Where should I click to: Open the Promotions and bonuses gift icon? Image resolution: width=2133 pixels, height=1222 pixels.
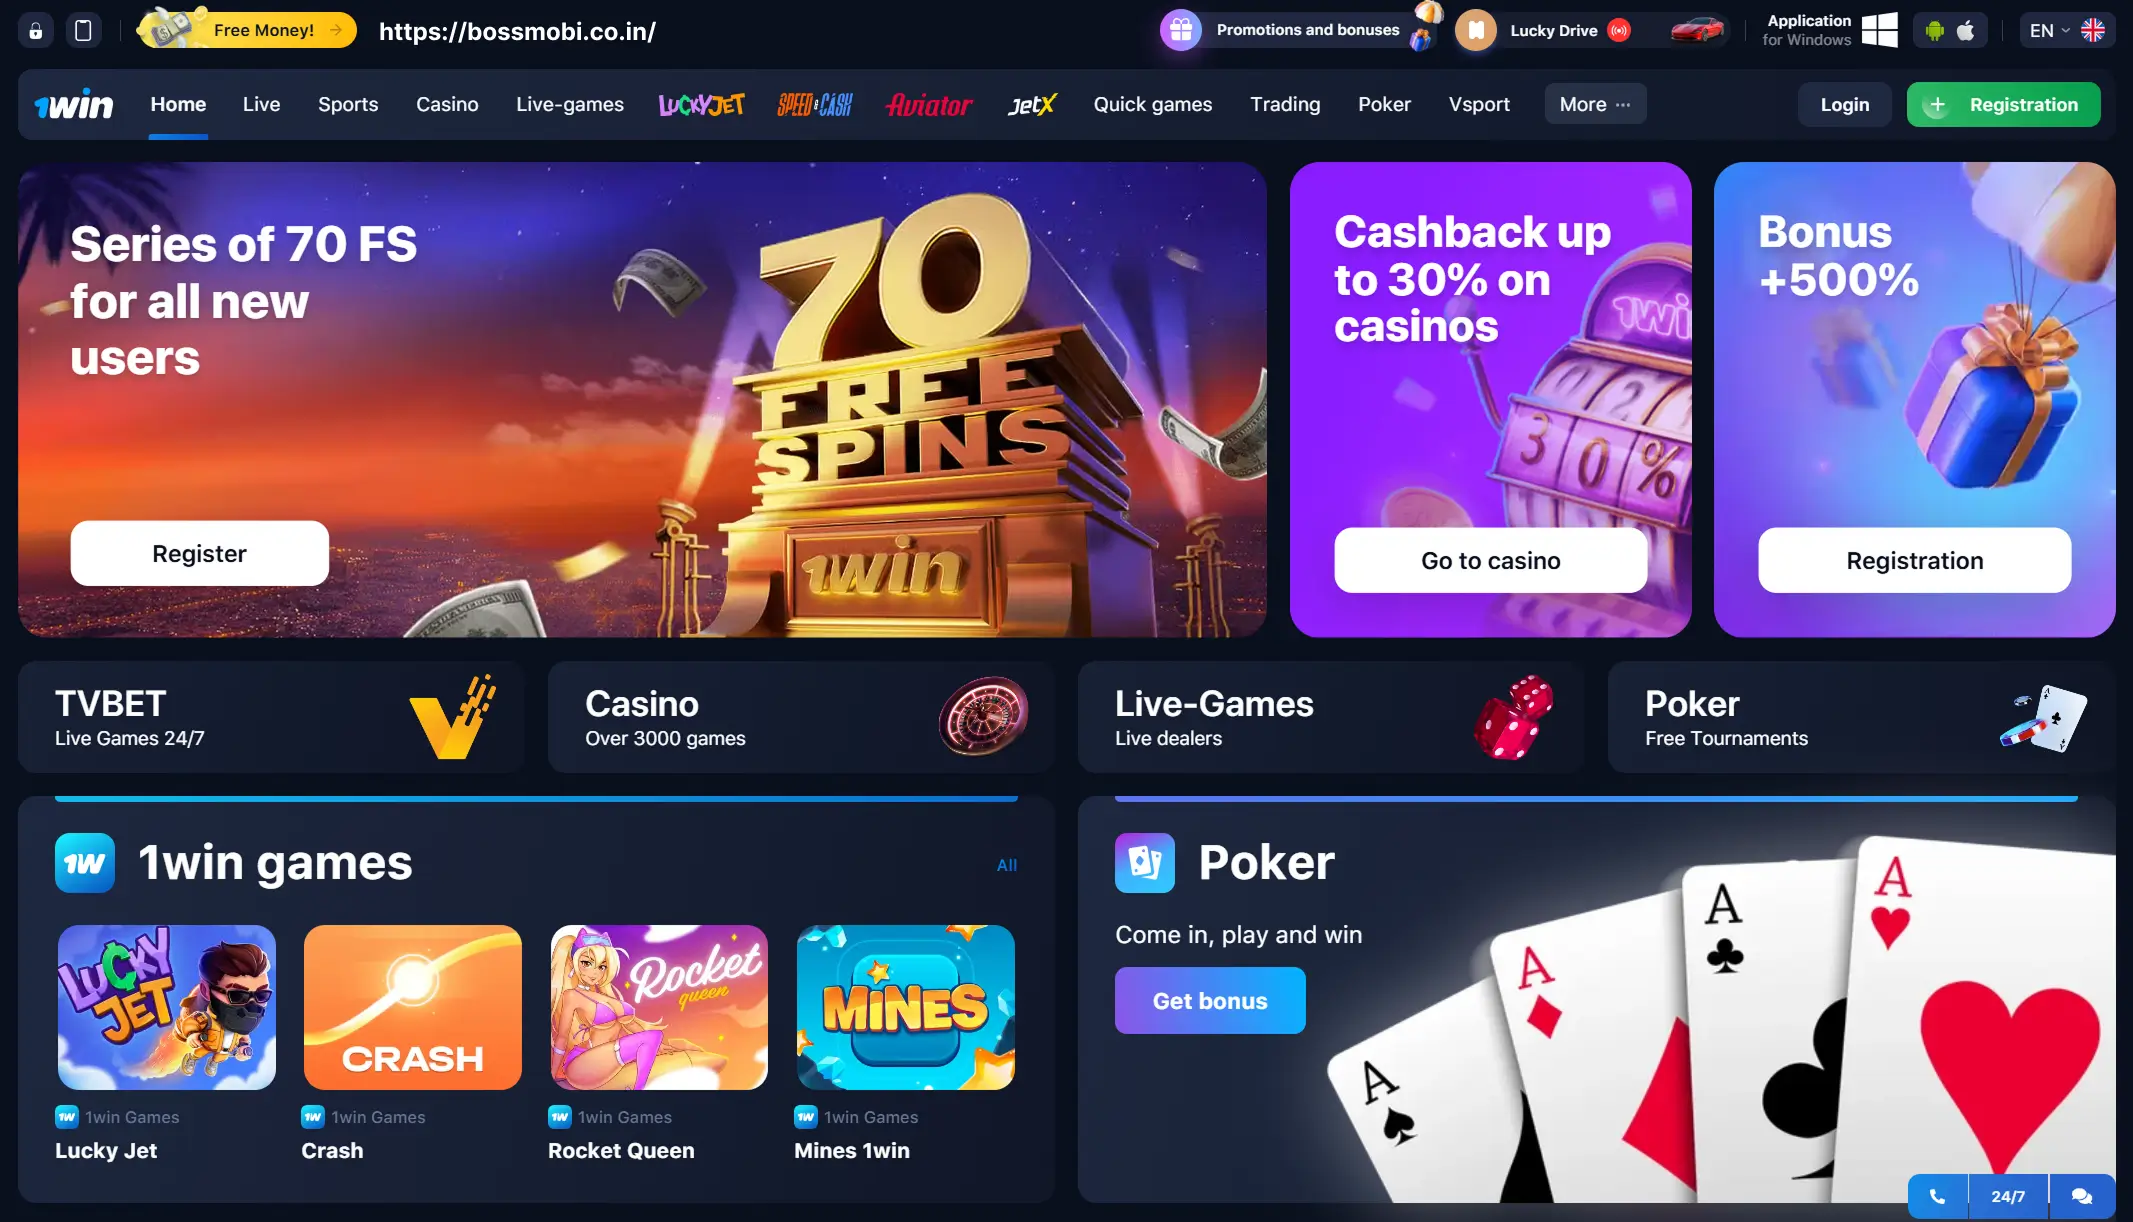1181,30
